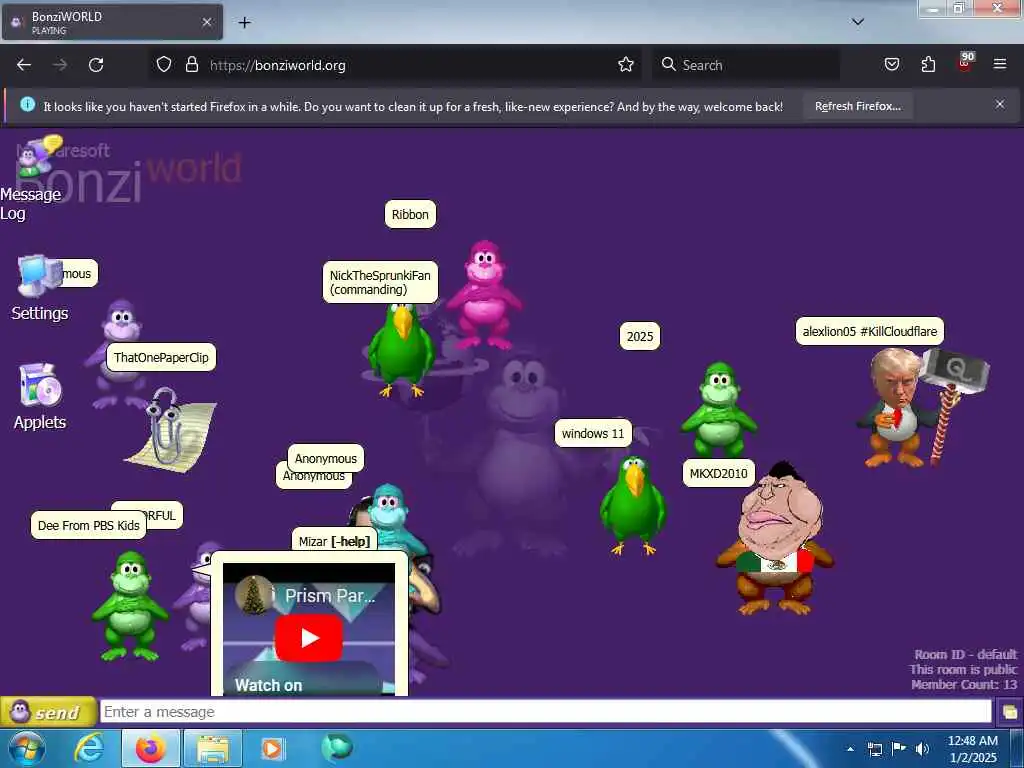
Task: Dismiss the Firefox notification bar
Action: click(1000, 104)
